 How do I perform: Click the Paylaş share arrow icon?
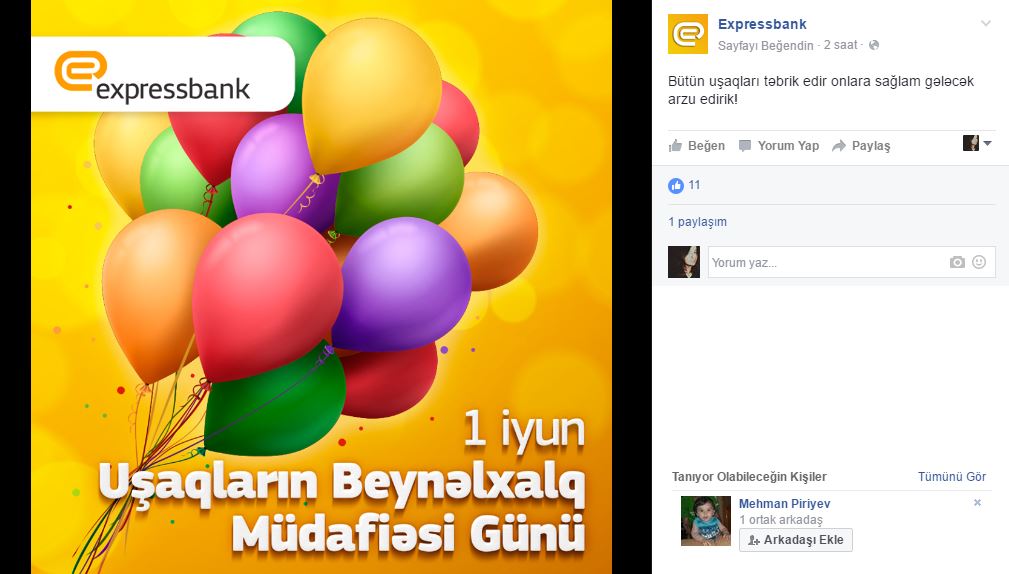pyautogui.click(x=838, y=146)
